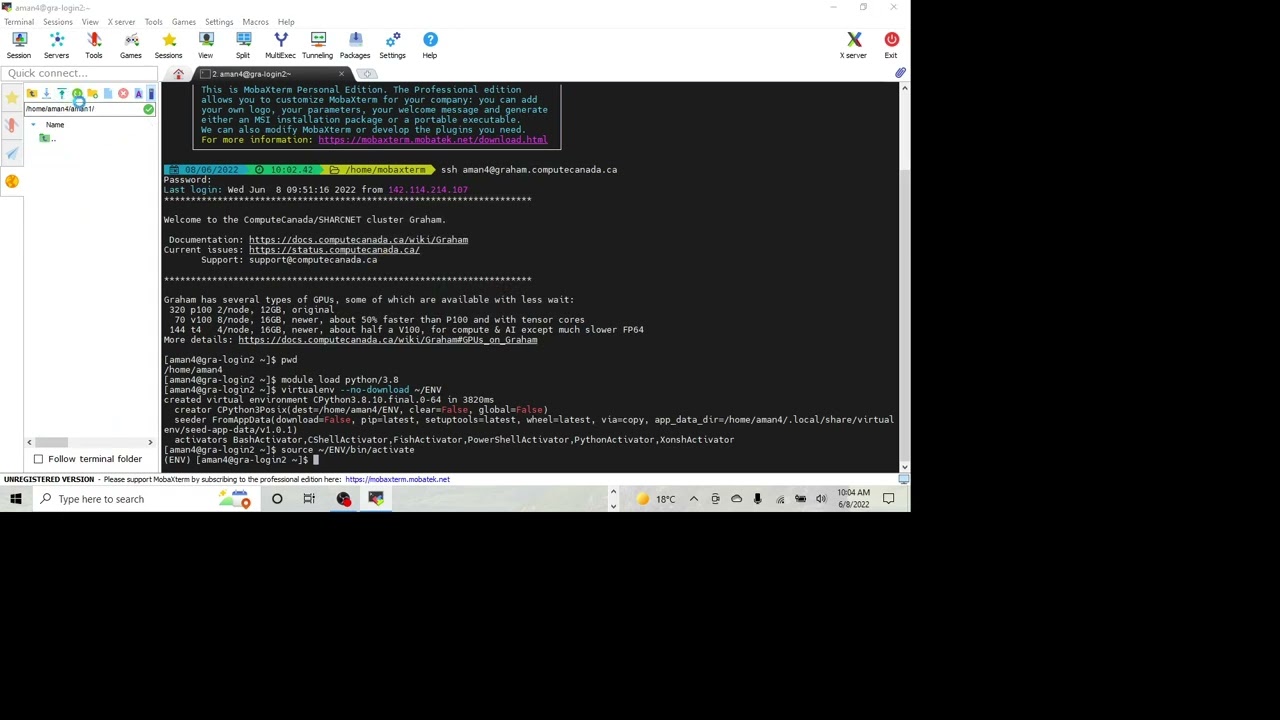Open the Macros menu

pyautogui.click(x=255, y=22)
